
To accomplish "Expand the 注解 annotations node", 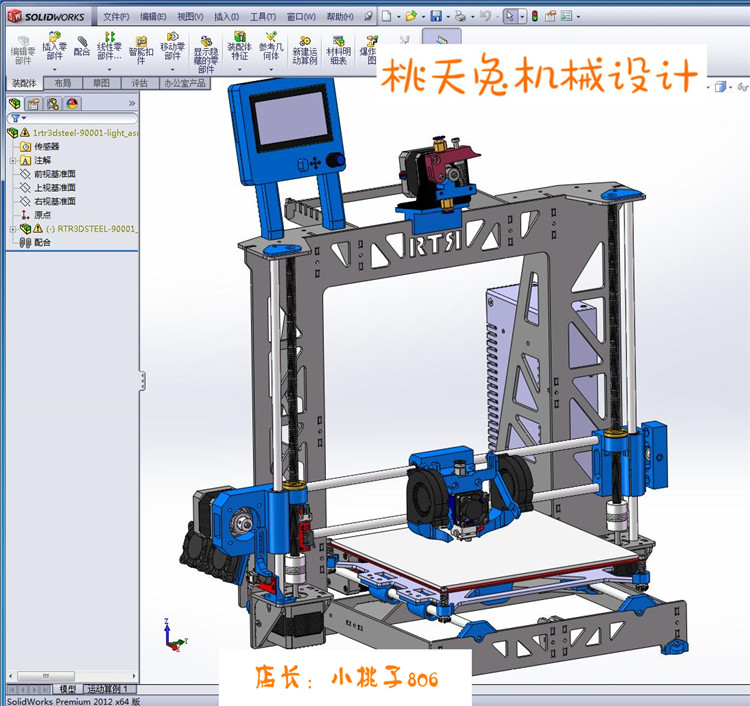I will tap(12, 161).
